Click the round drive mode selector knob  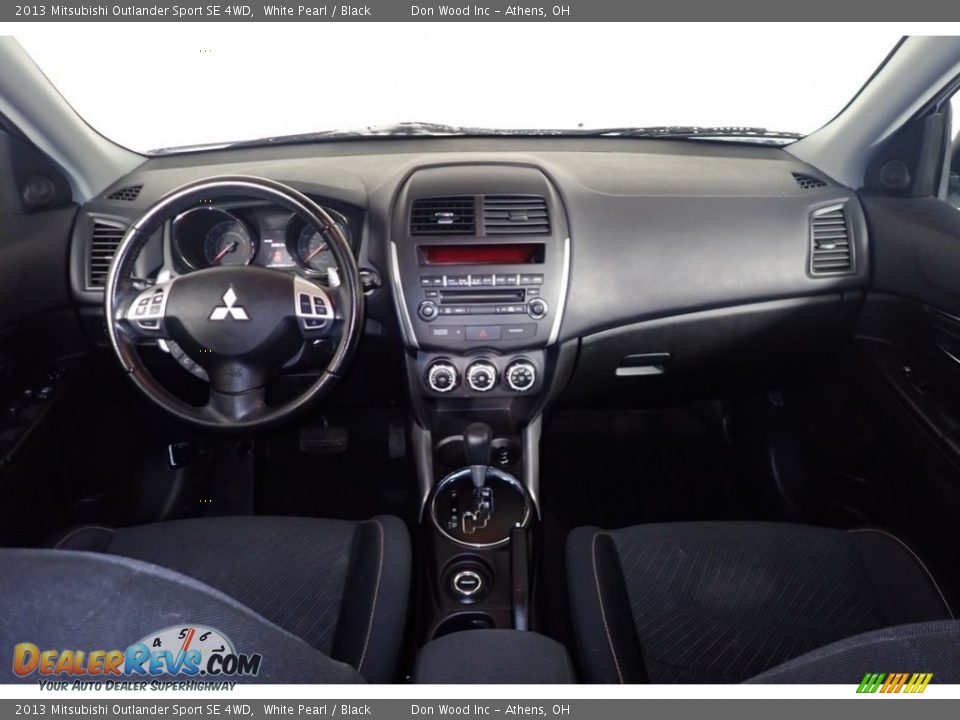coord(468,582)
